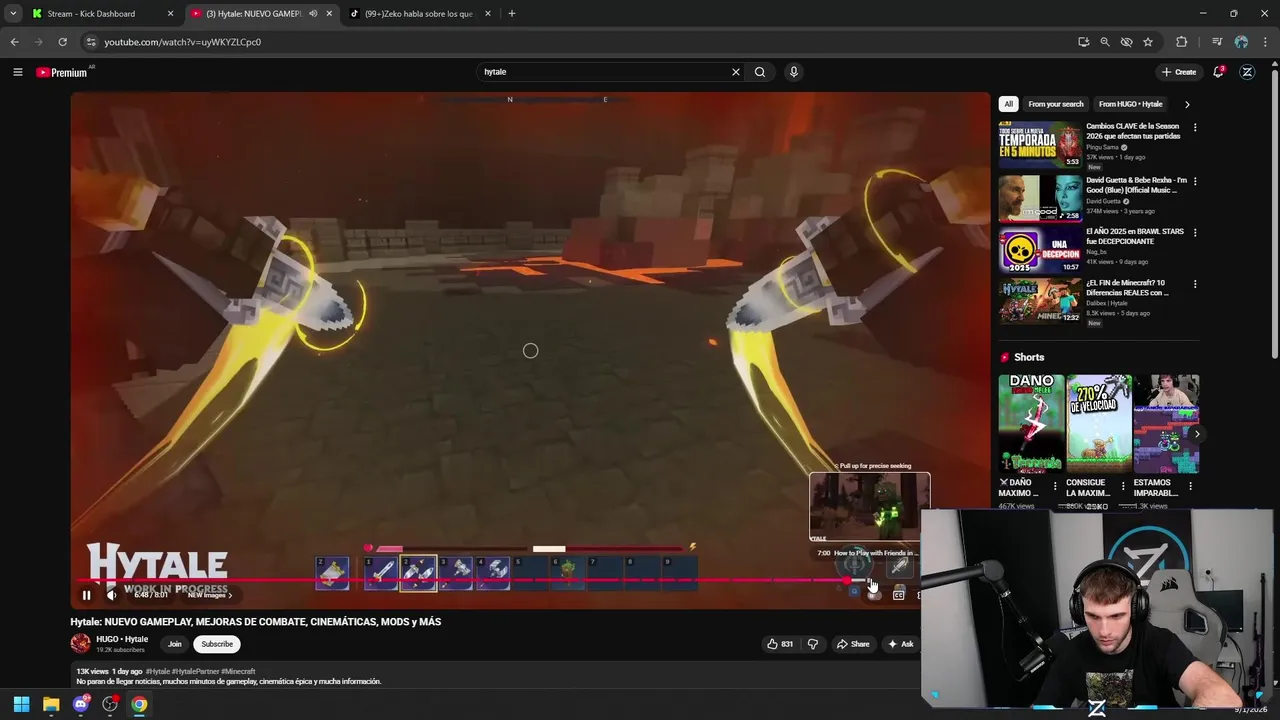
Task: Open the YouTube hamburger guide menu
Action: [x=17, y=72]
